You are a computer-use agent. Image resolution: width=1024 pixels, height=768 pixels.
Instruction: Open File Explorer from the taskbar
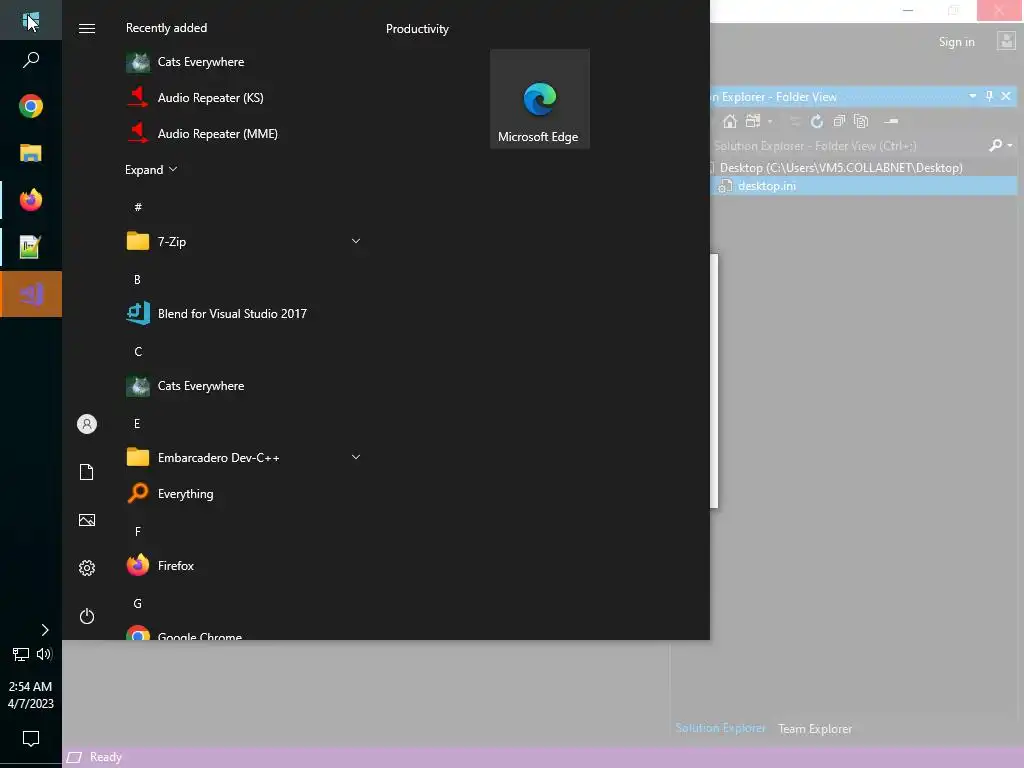coord(31,153)
